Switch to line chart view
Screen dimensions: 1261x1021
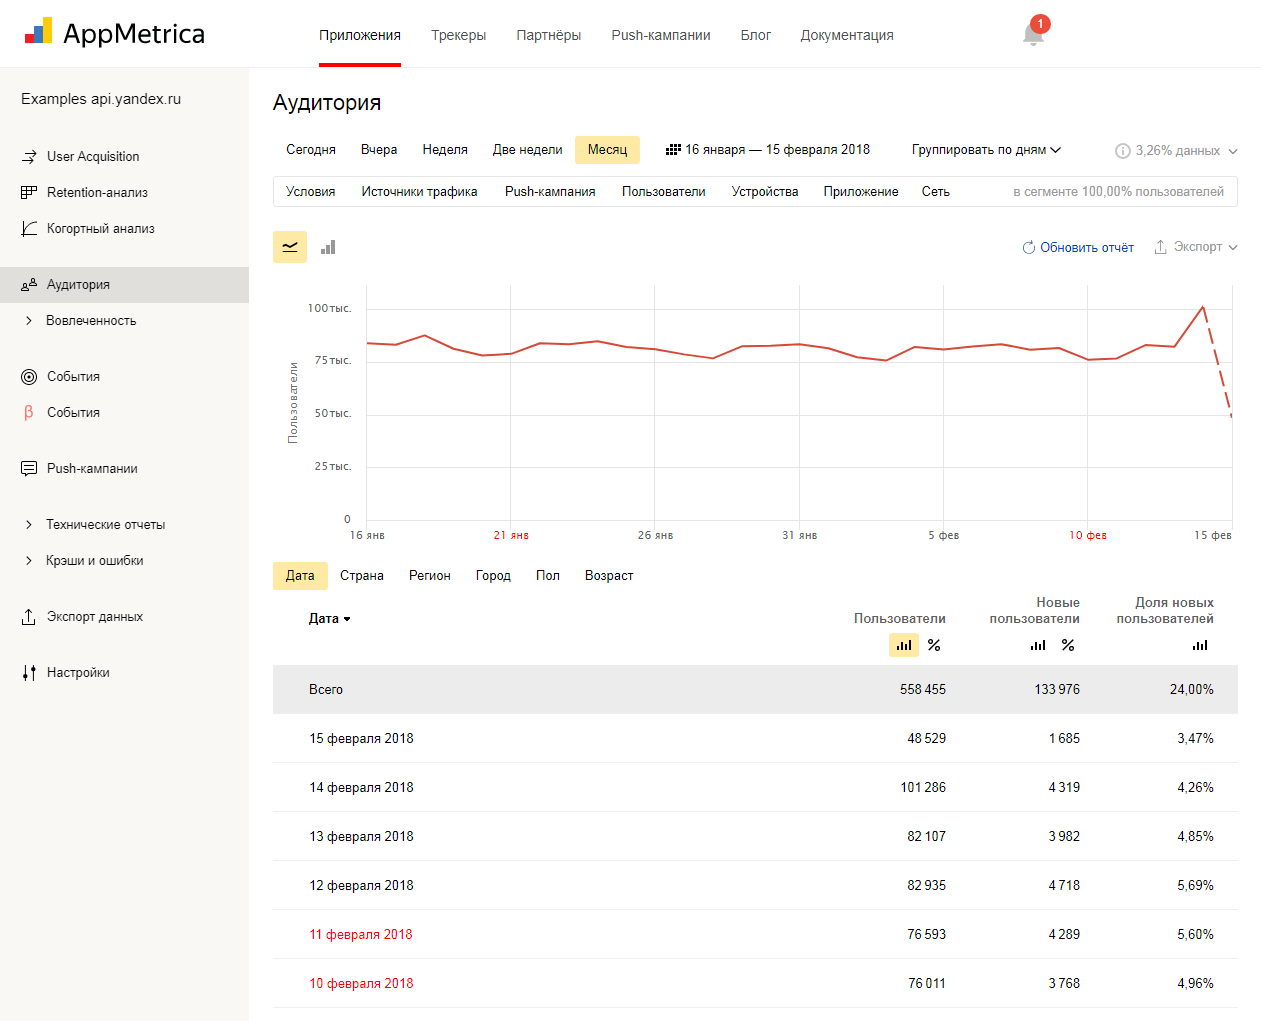[x=290, y=247]
